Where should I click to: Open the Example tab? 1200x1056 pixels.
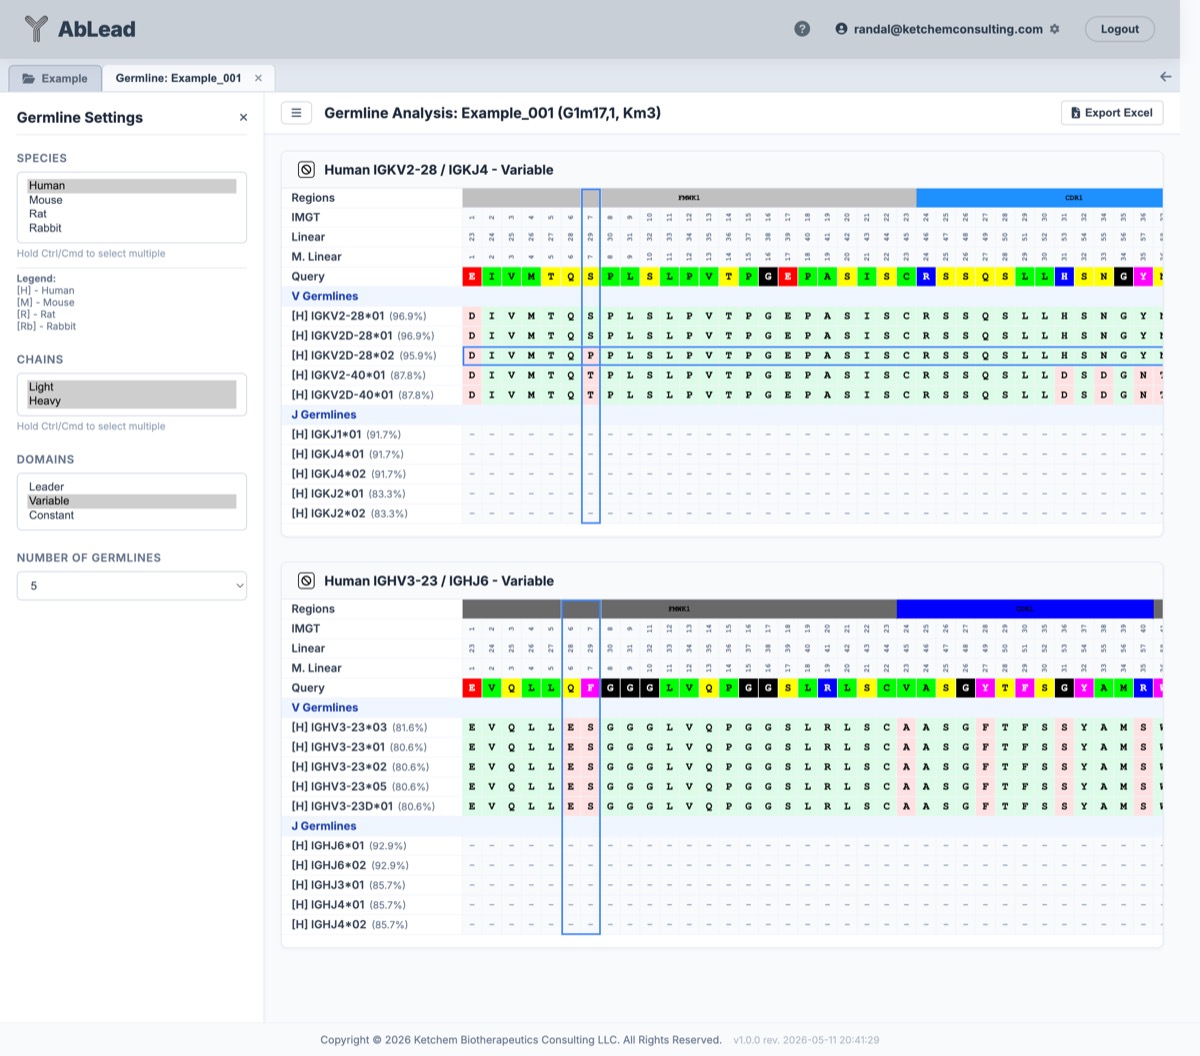[x=55, y=78]
